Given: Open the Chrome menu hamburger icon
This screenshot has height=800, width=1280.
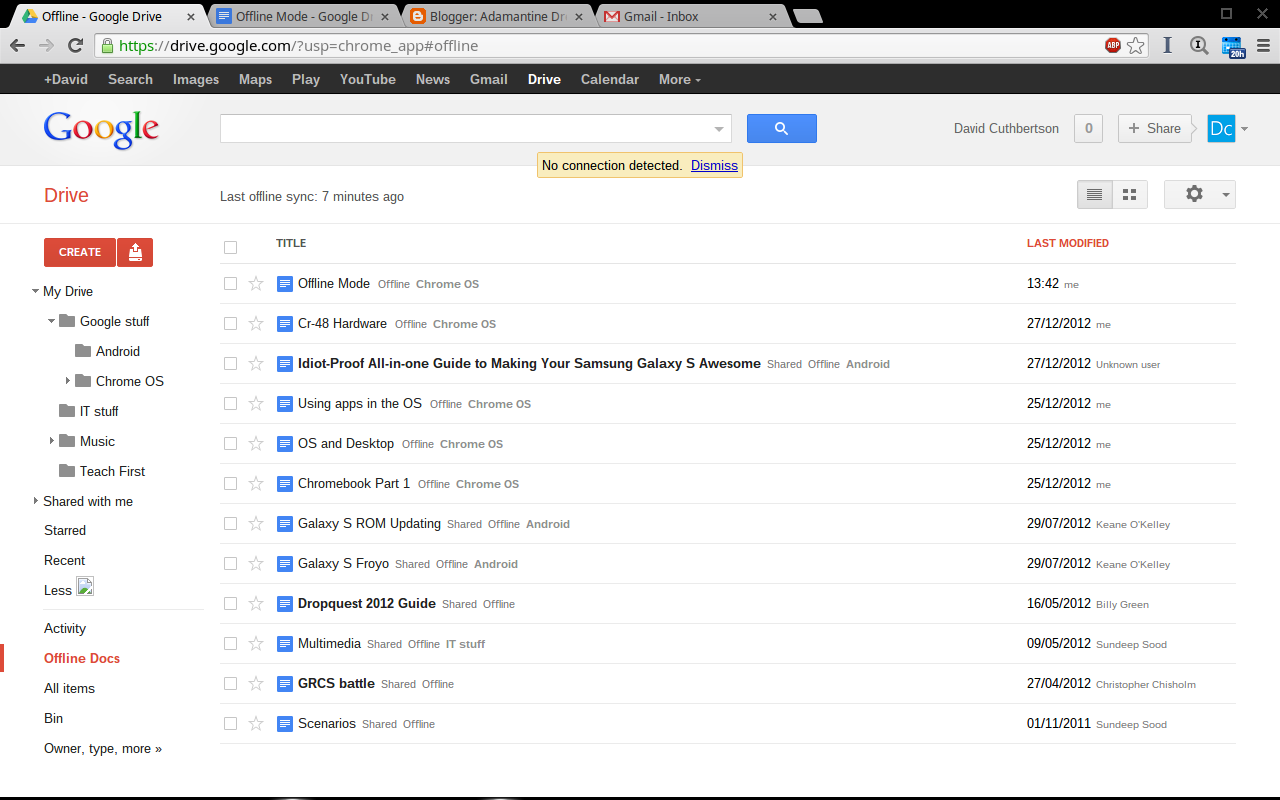Looking at the screenshot, I should click(x=1263, y=46).
